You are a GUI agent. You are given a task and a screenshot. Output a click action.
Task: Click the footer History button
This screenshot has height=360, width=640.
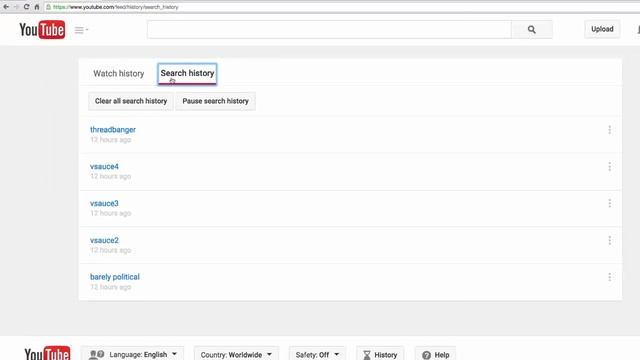(x=380, y=354)
